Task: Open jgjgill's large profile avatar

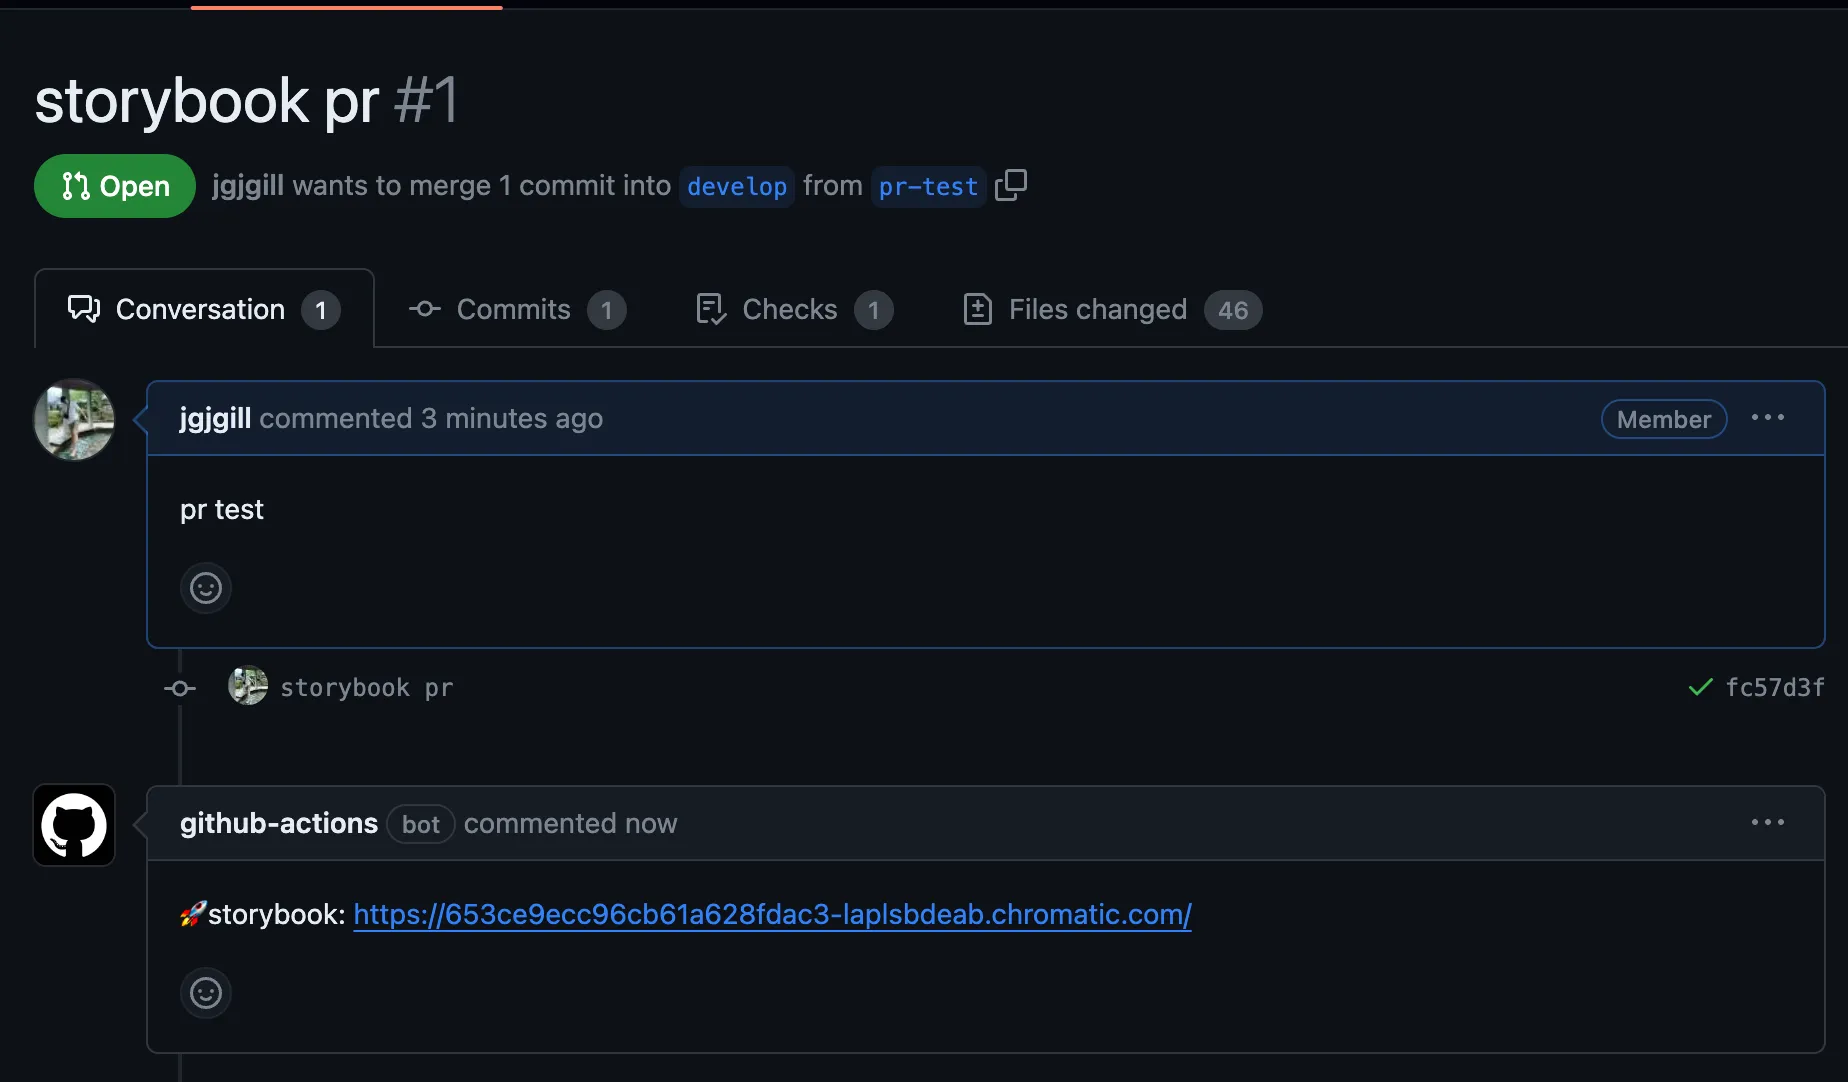Action: pos(74,419)
